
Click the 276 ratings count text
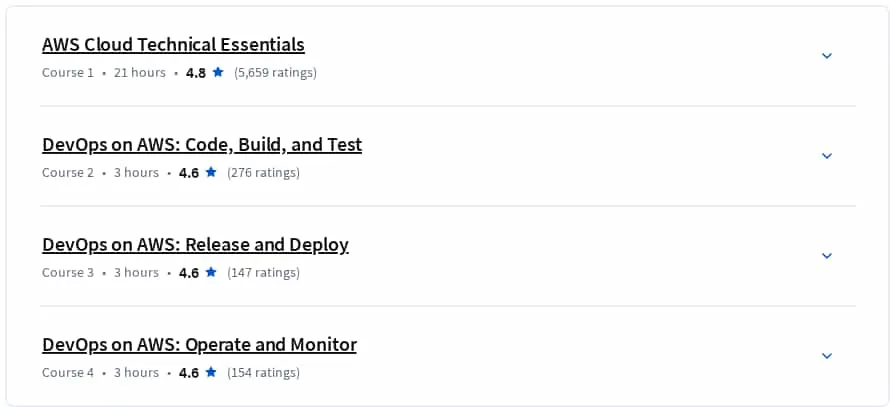tap(263, 173)
